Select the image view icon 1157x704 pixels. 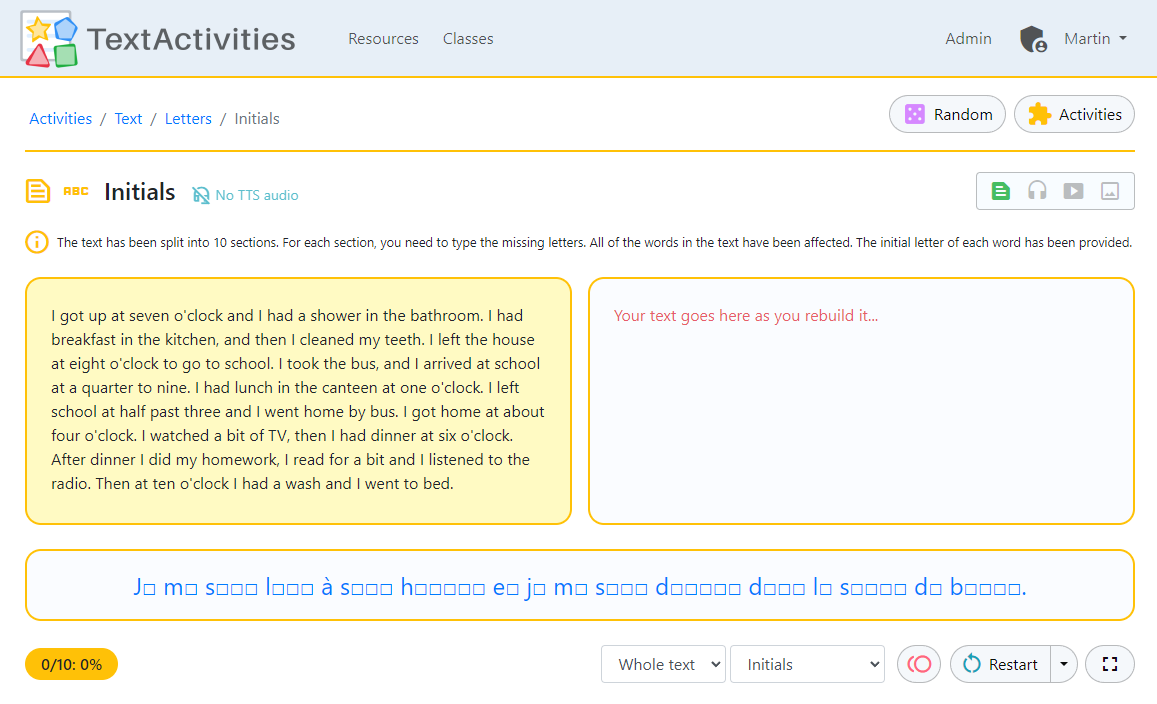click(x=1110, y=191)
